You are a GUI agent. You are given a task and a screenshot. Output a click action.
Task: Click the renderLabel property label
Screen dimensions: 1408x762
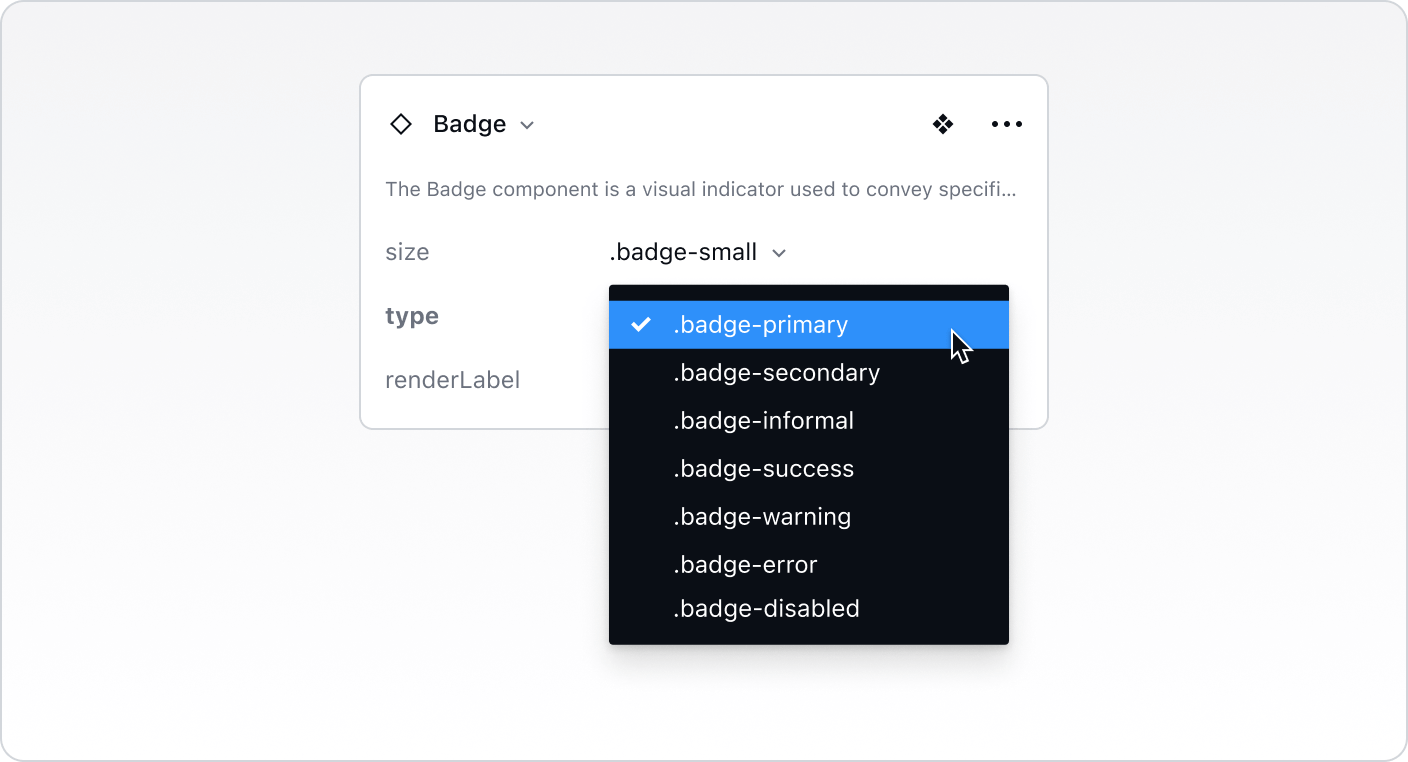pyautogui.click(x=452, y=380)
